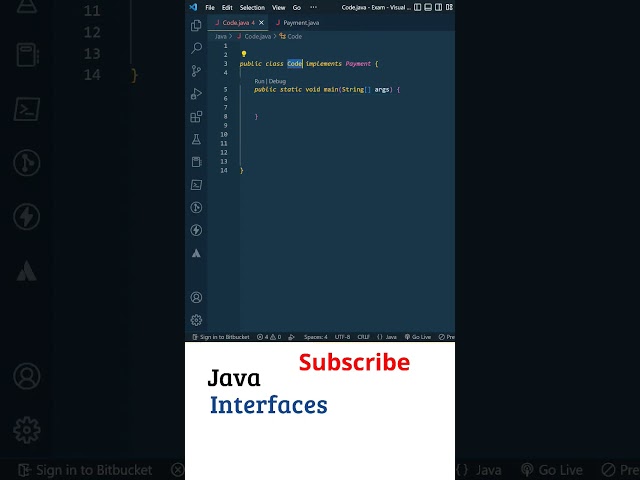
Task: Open the Testing flask view
Action: [x=196, y=139]
